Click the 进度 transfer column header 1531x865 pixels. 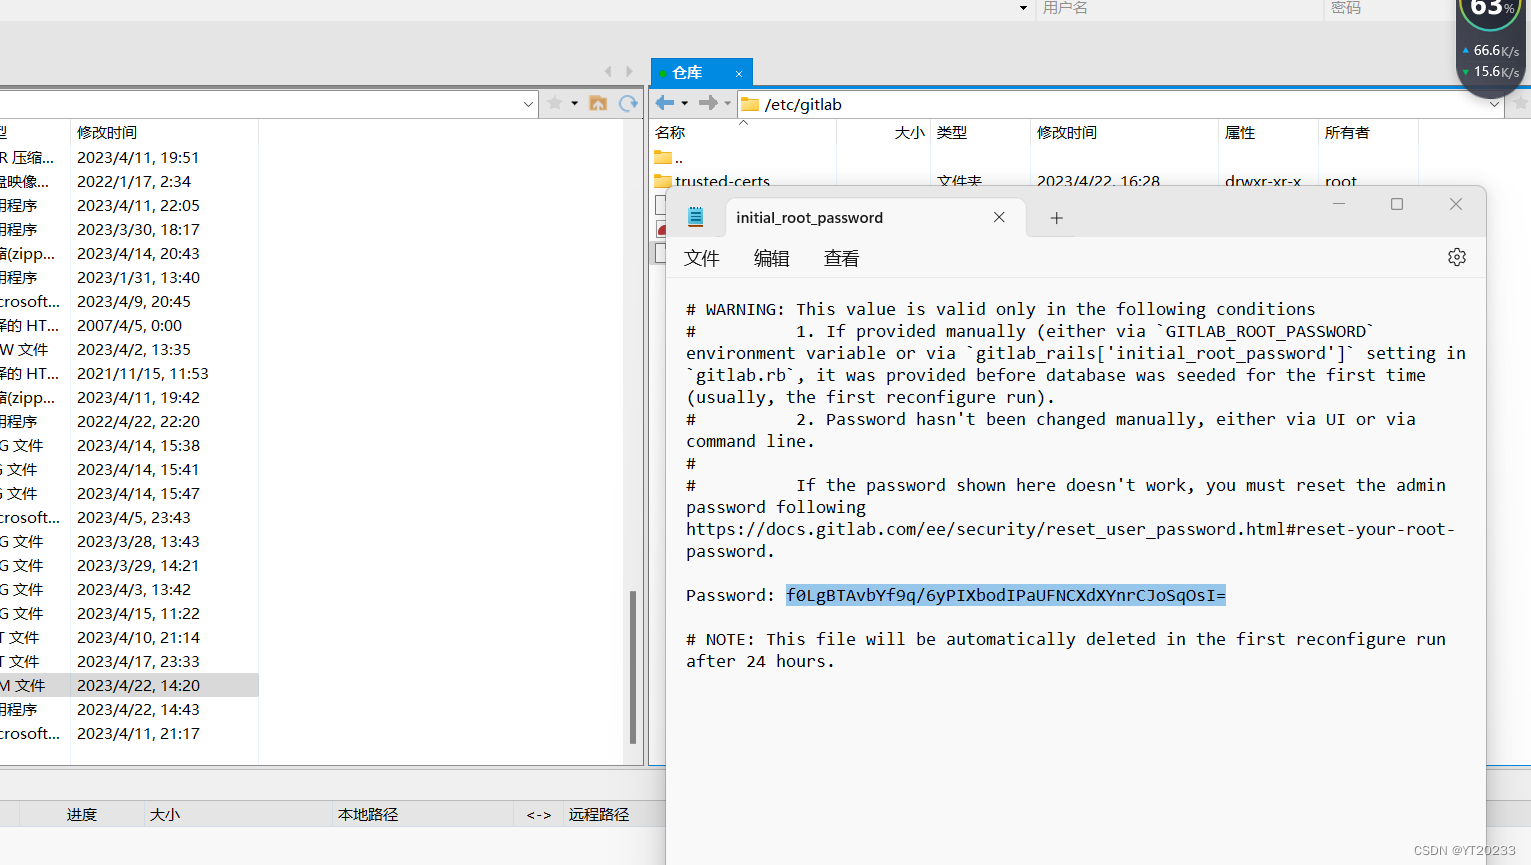pos(82,814)
